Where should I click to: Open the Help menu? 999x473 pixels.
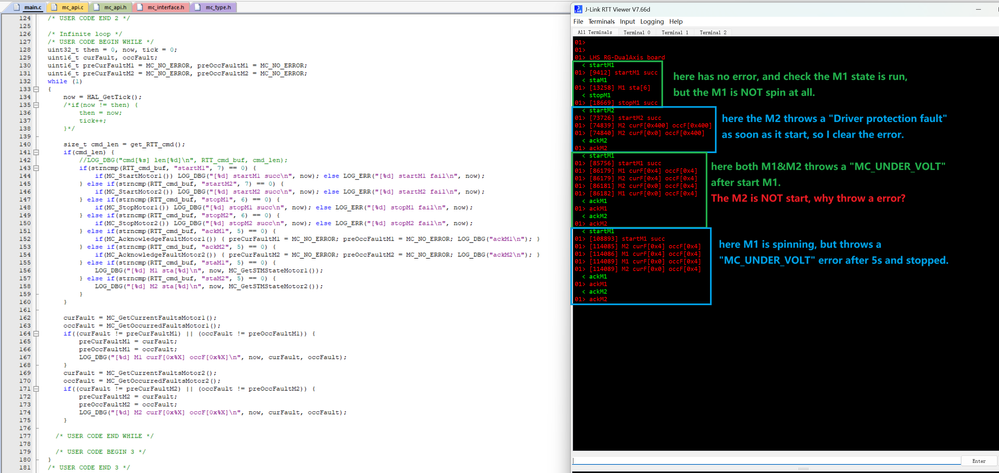coord(676,21)
